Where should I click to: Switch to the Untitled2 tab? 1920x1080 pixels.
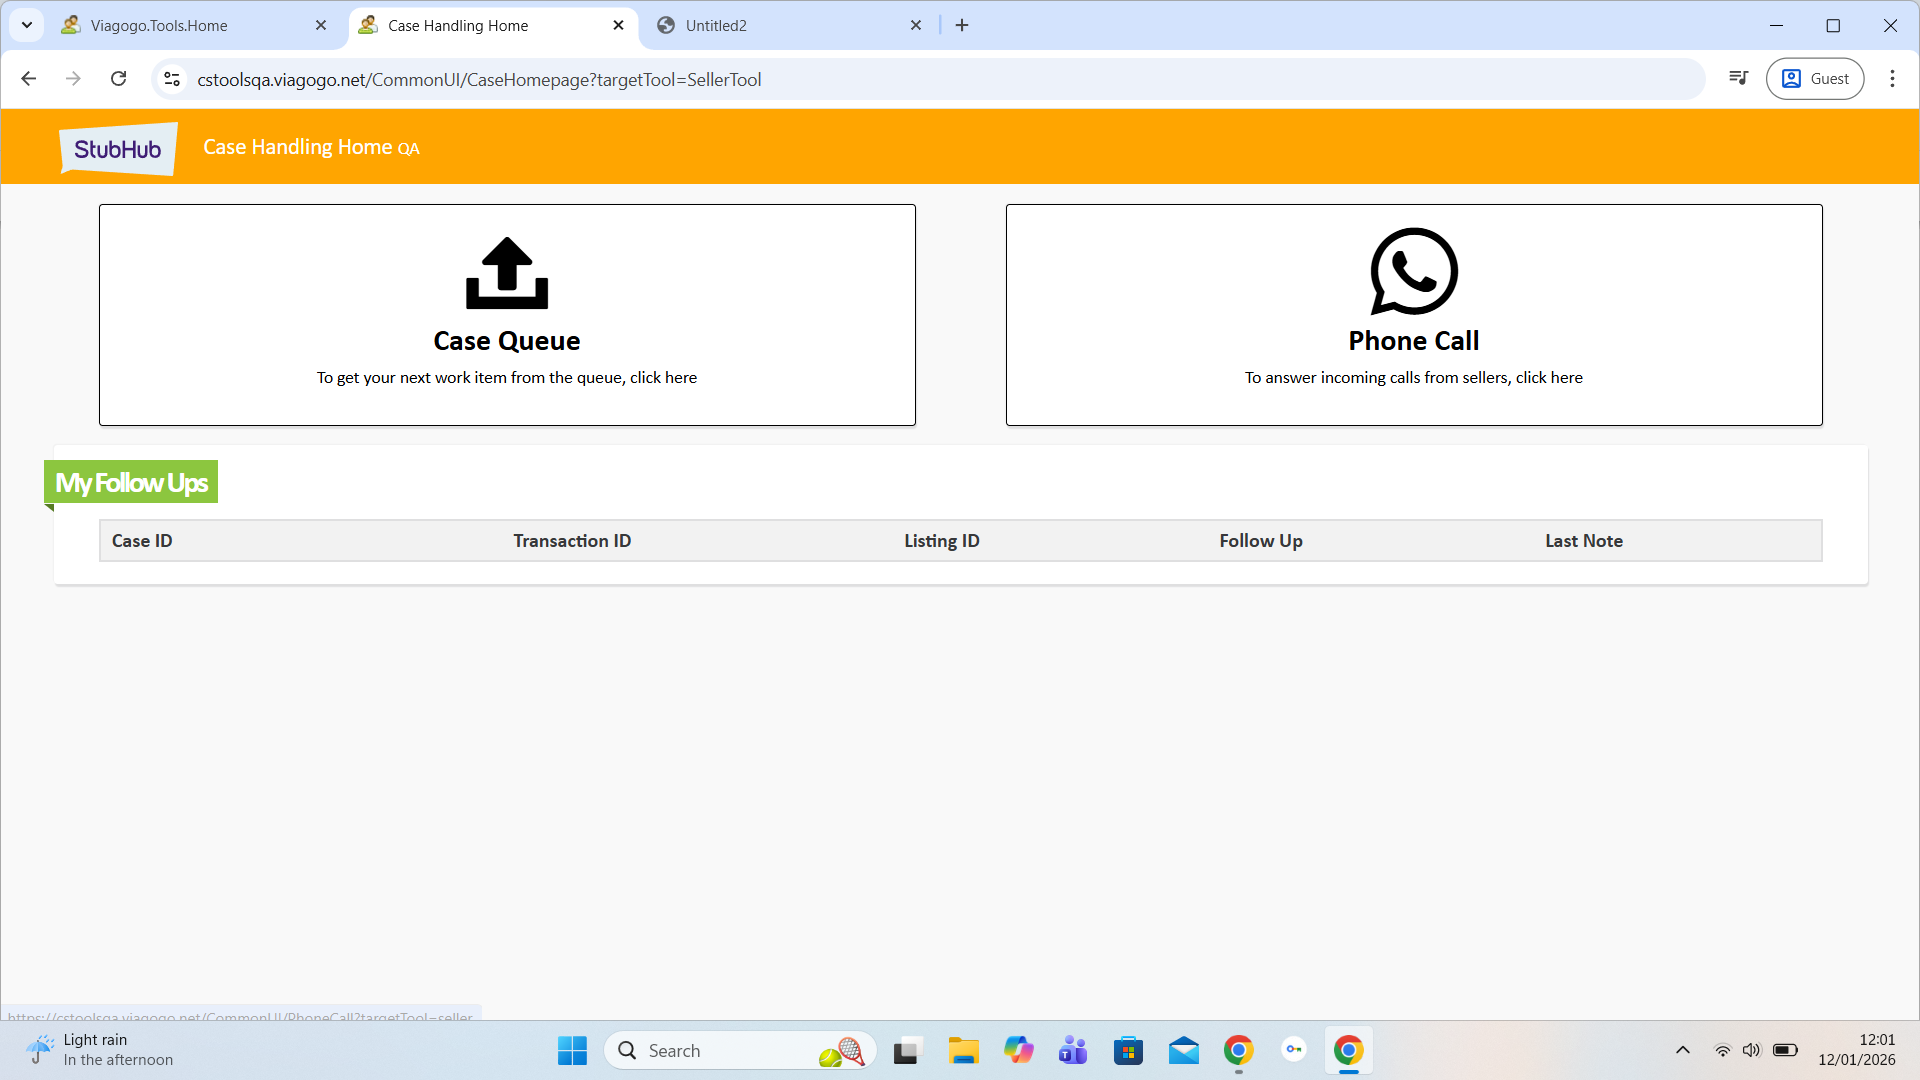(716, 26)
